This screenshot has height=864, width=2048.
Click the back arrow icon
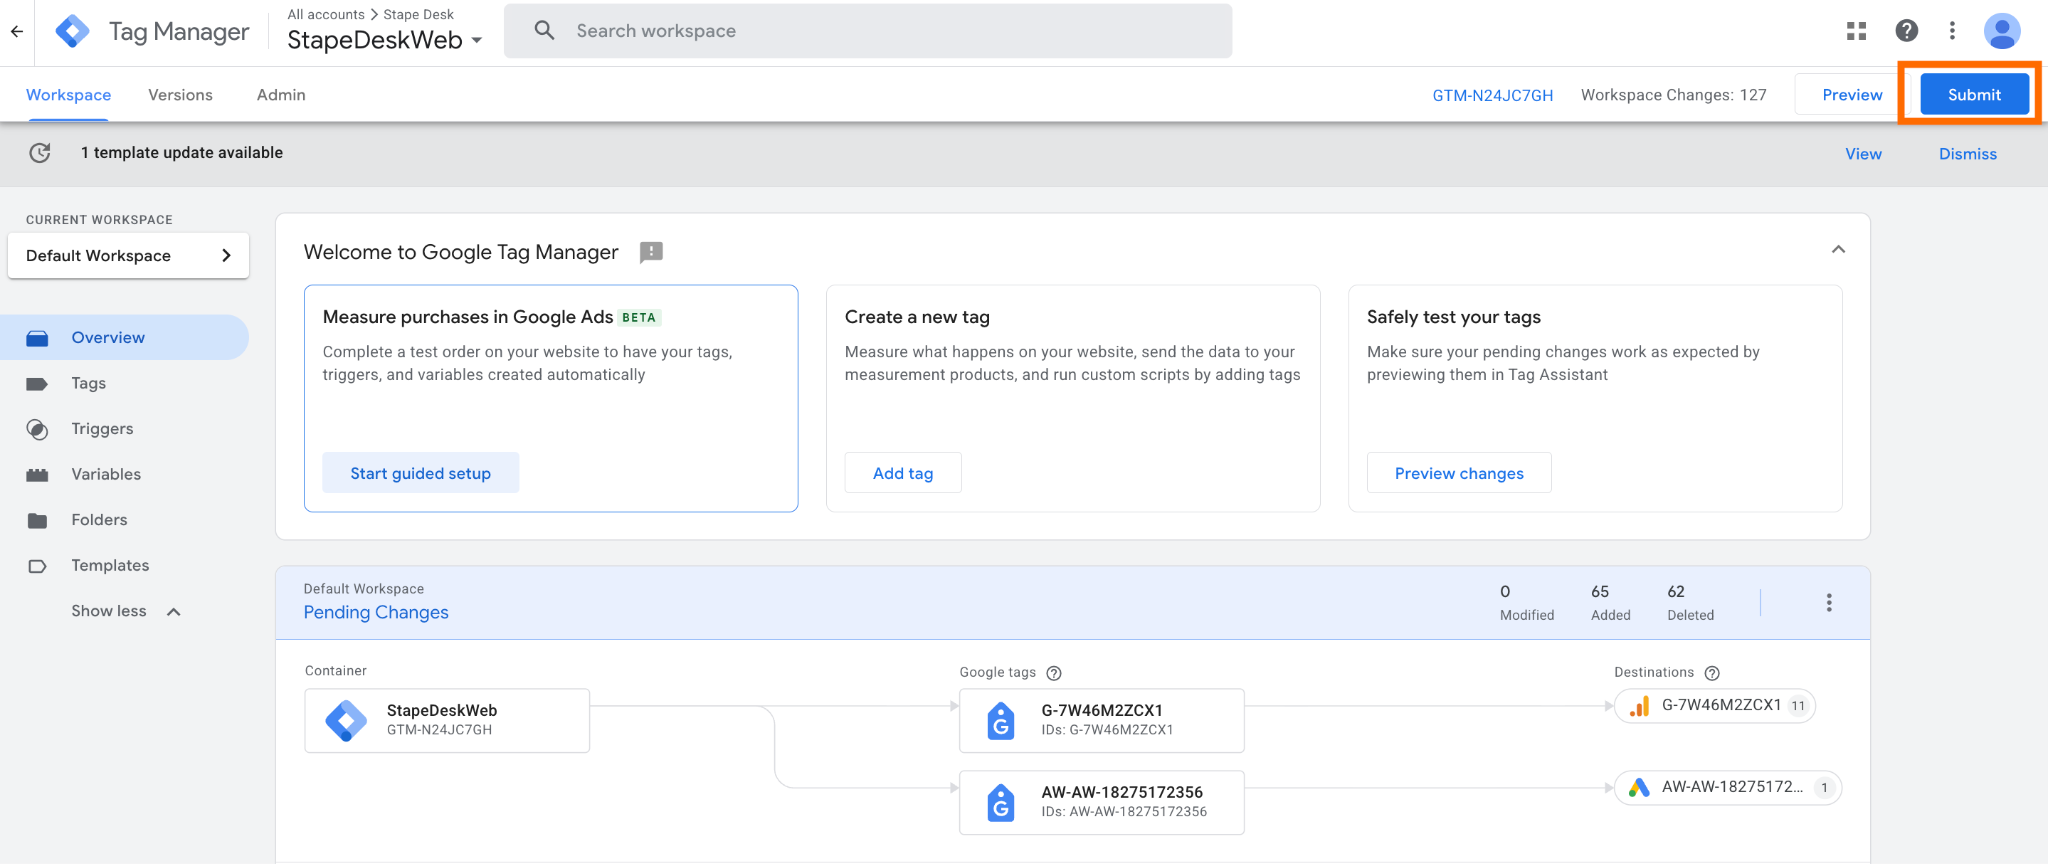point(17,31)
